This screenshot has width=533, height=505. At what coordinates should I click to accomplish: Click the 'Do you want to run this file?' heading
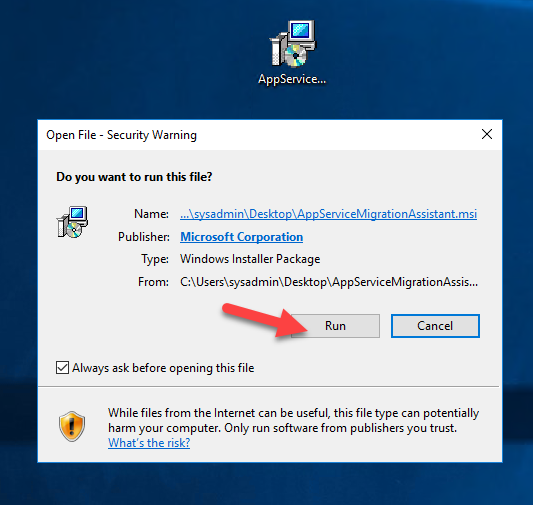(134, 177)
